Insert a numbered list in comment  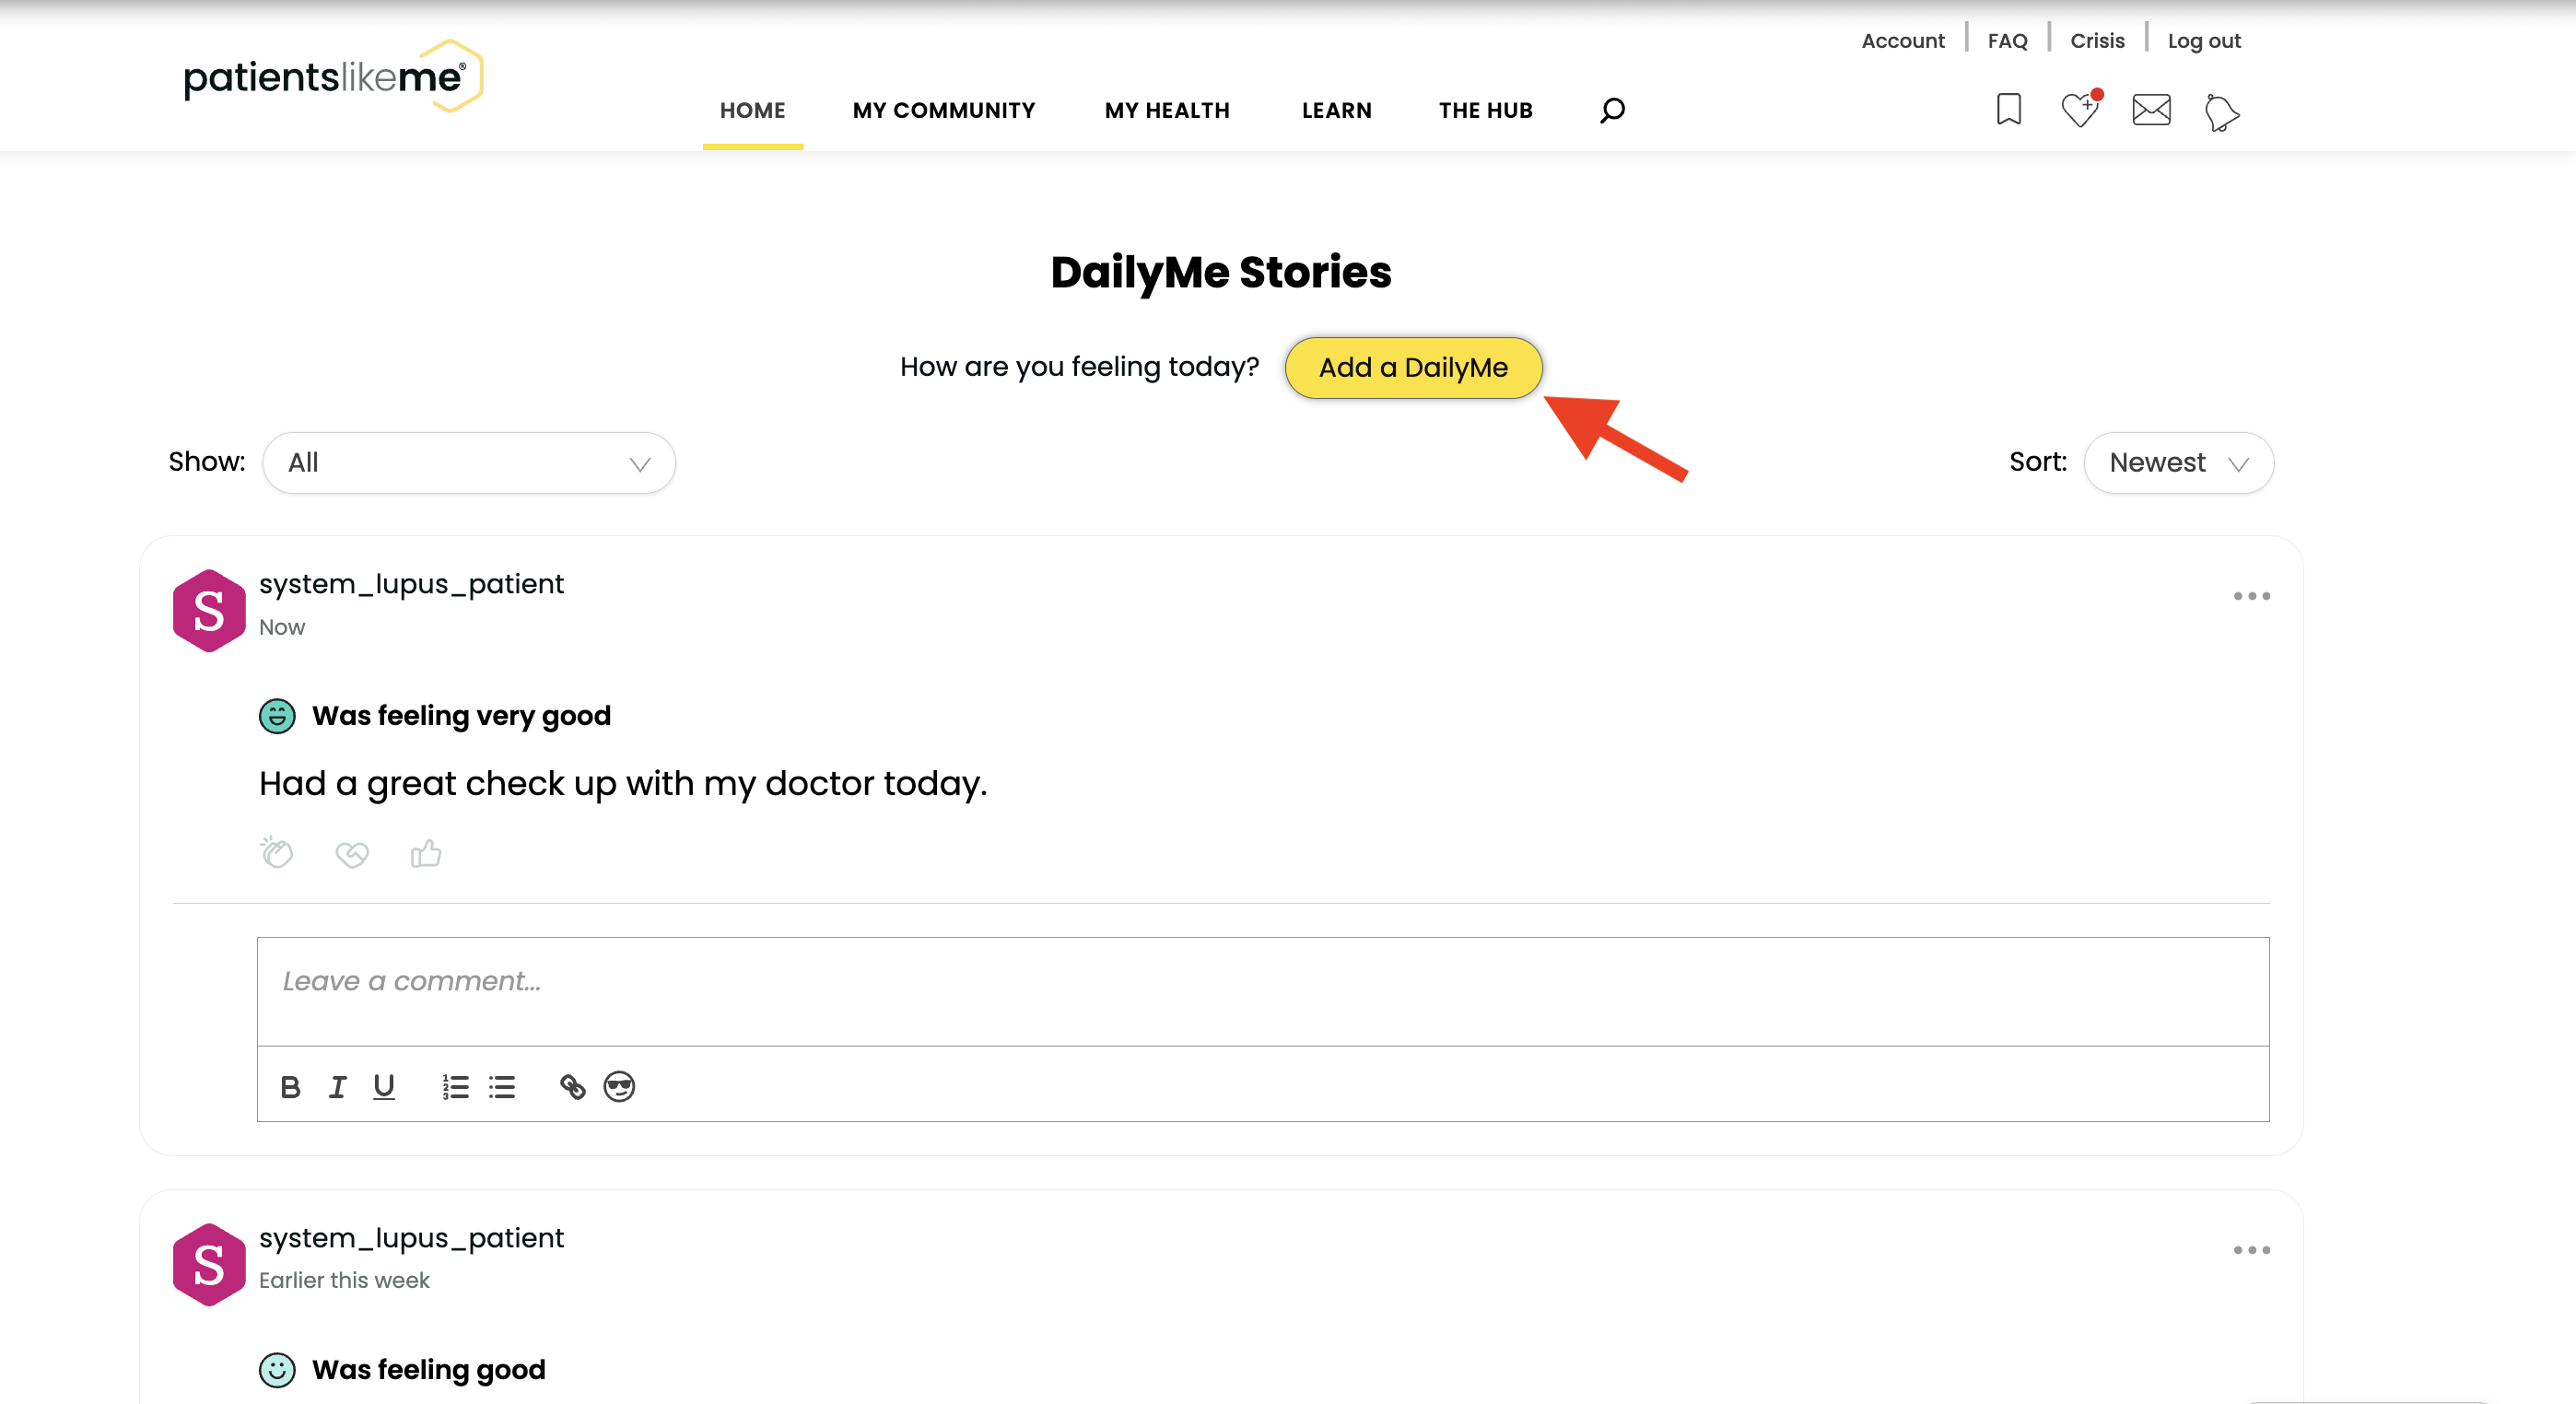click(455, 1087)
